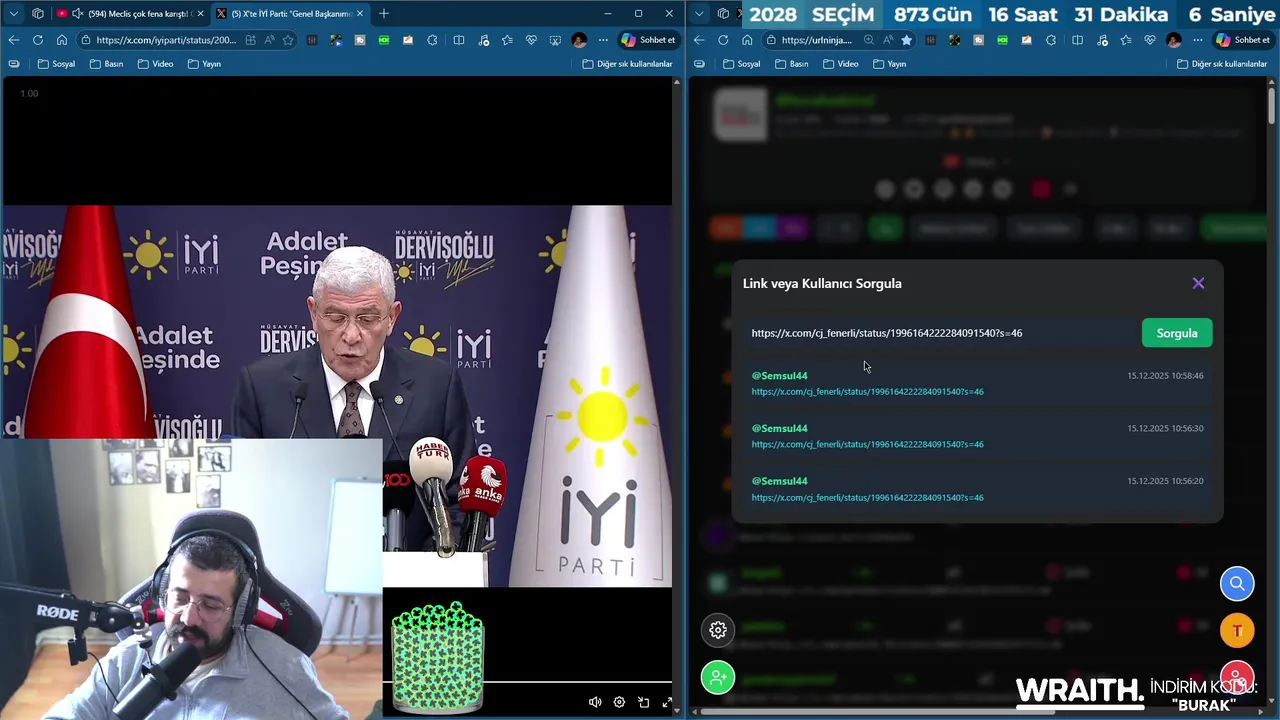Viewport: 1280px width, 720px height.
Task: Open Favorites list icon in left window
Action: click(507, 40)
